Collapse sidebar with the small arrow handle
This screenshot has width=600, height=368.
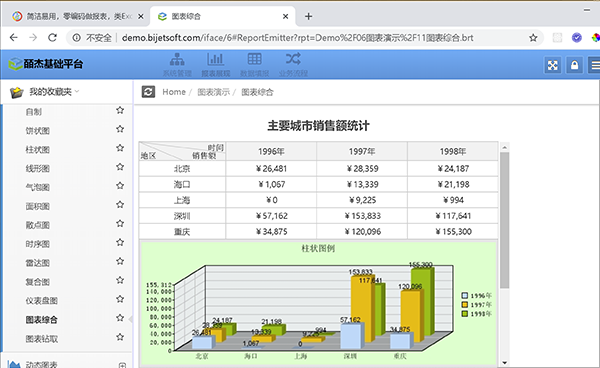[130, 319]
